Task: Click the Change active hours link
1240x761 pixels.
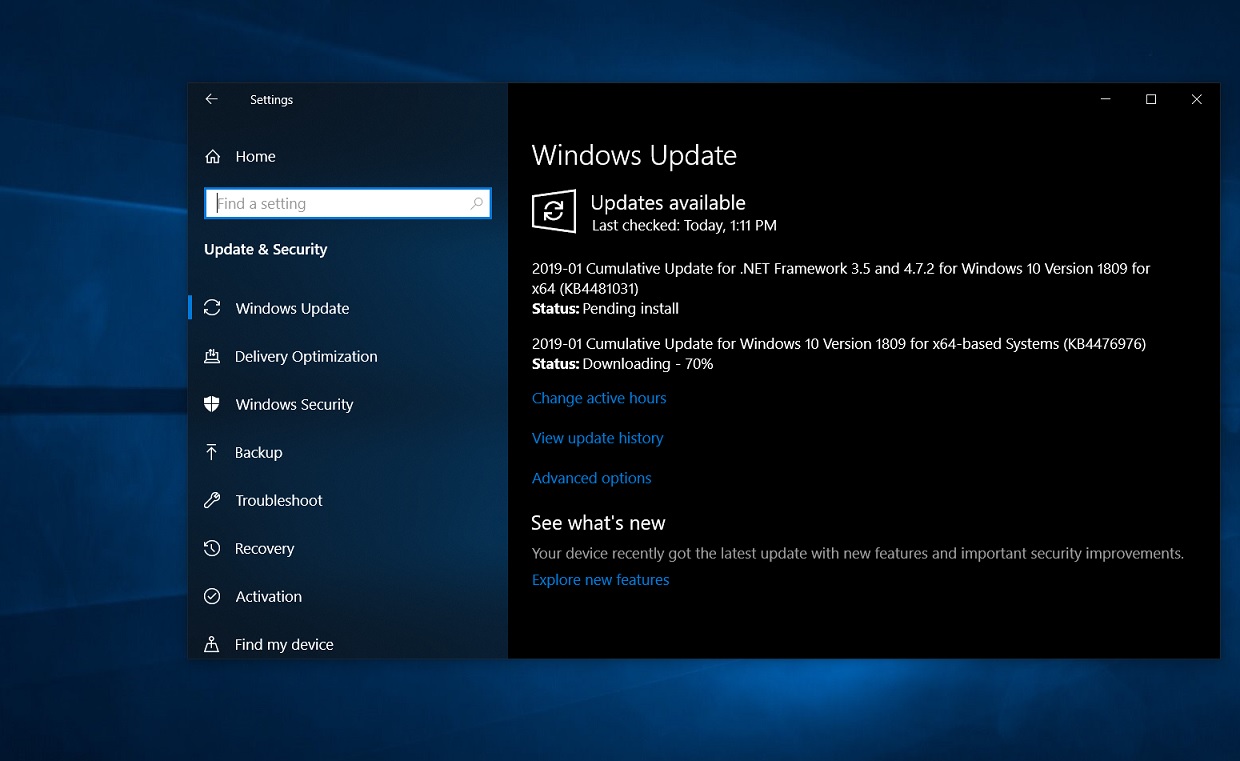Action: point(599,398)
